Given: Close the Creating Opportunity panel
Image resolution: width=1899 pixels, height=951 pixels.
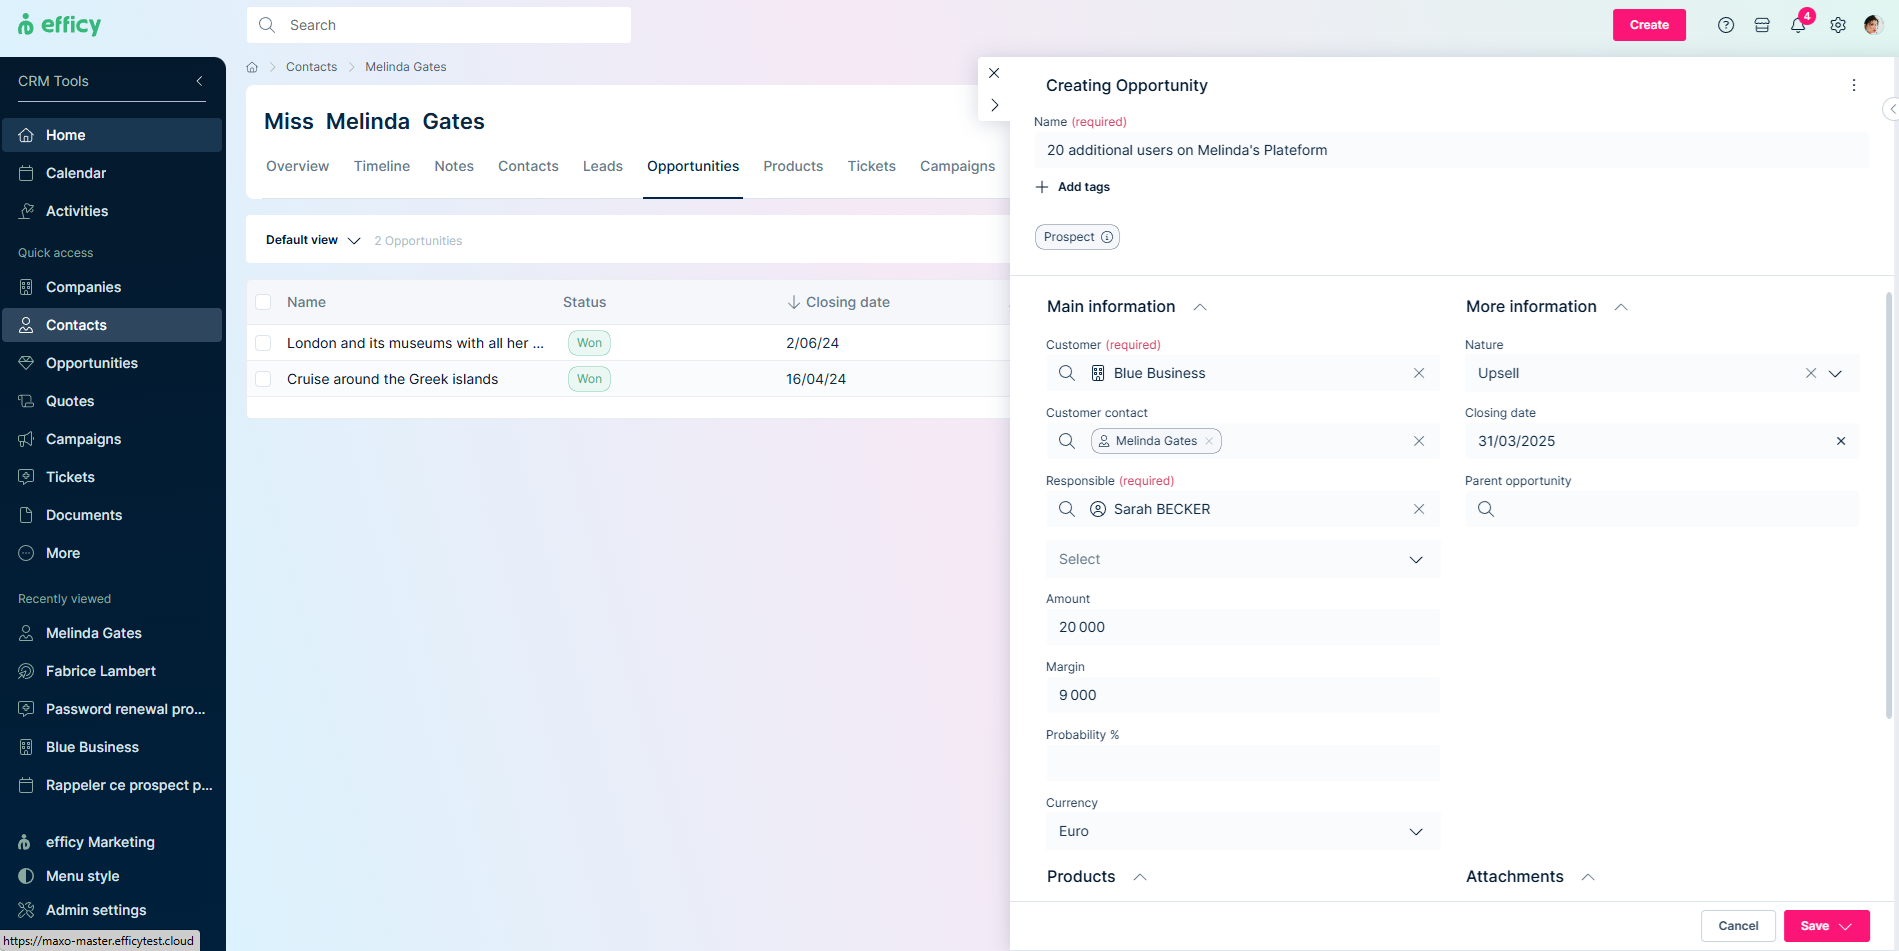Looking at the screenshot, I should click(994, 73).
